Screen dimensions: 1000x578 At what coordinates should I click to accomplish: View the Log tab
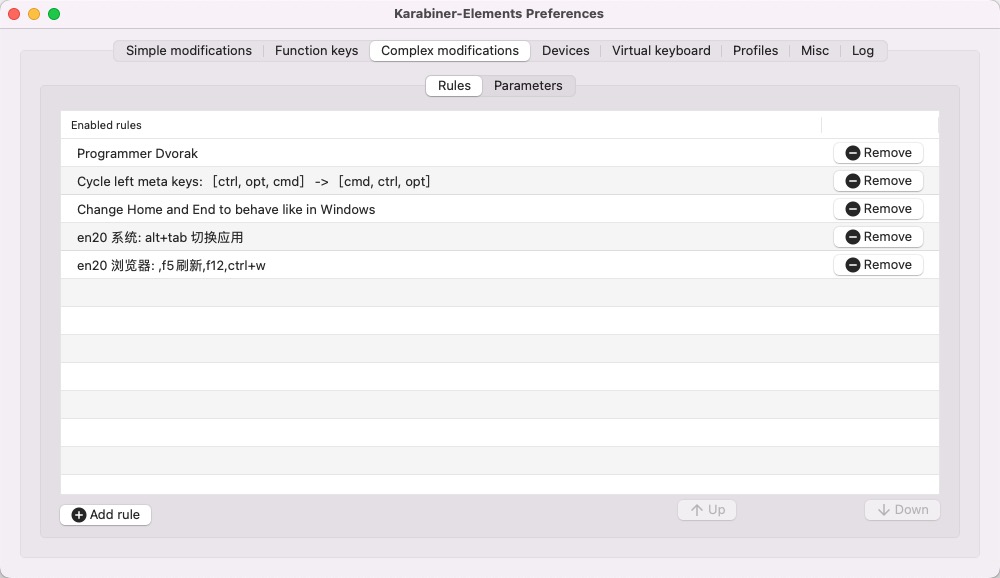coord(862,50)
